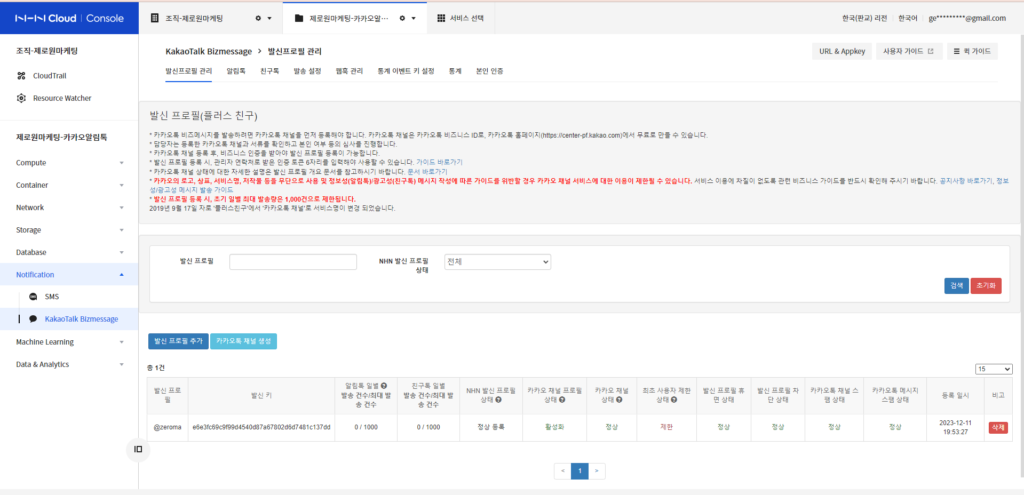Click the @zeroma profile cell
Viewport: 1024px width, 495px height.
pyautogui.click(x=167, y=428)
